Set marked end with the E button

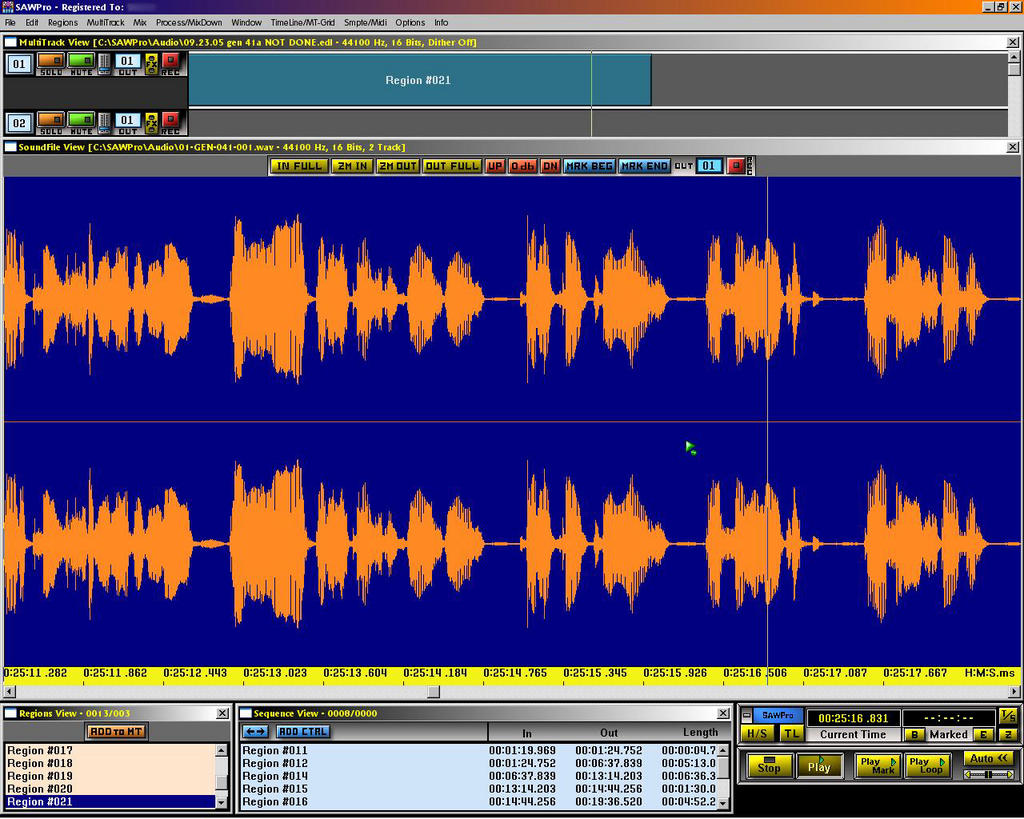[982, 735]
